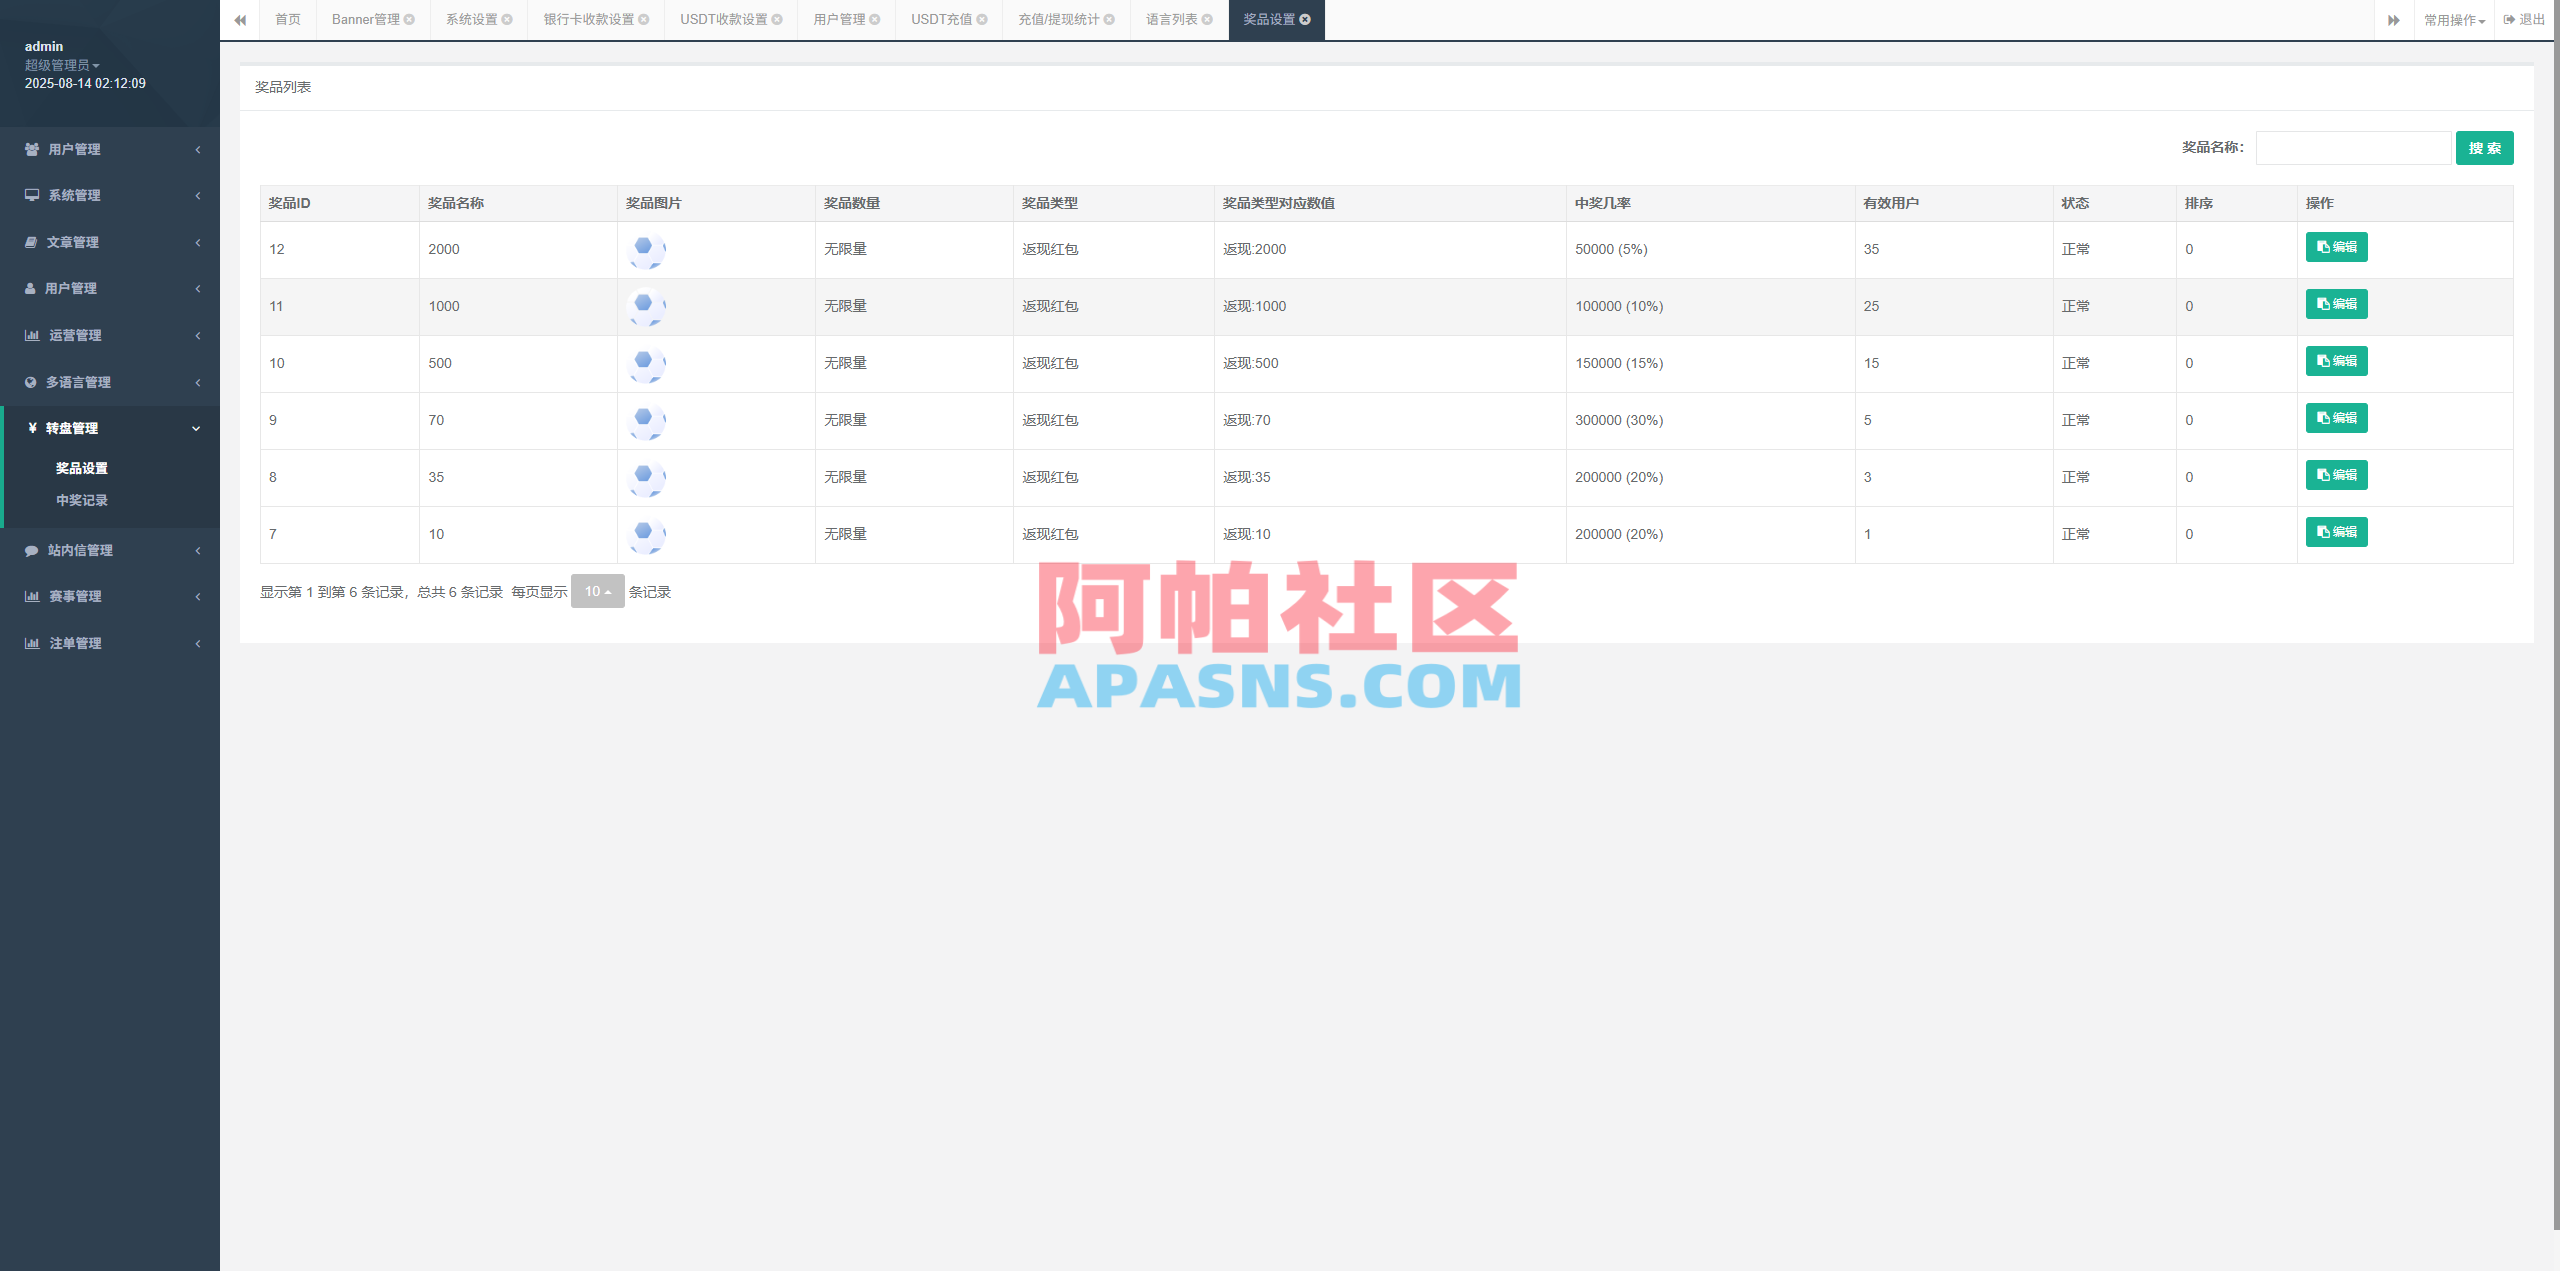The width and height of the screenshot is (2560, 1271).
Task: Open the 站内信管理 section icon
Action: coord(33,550)
